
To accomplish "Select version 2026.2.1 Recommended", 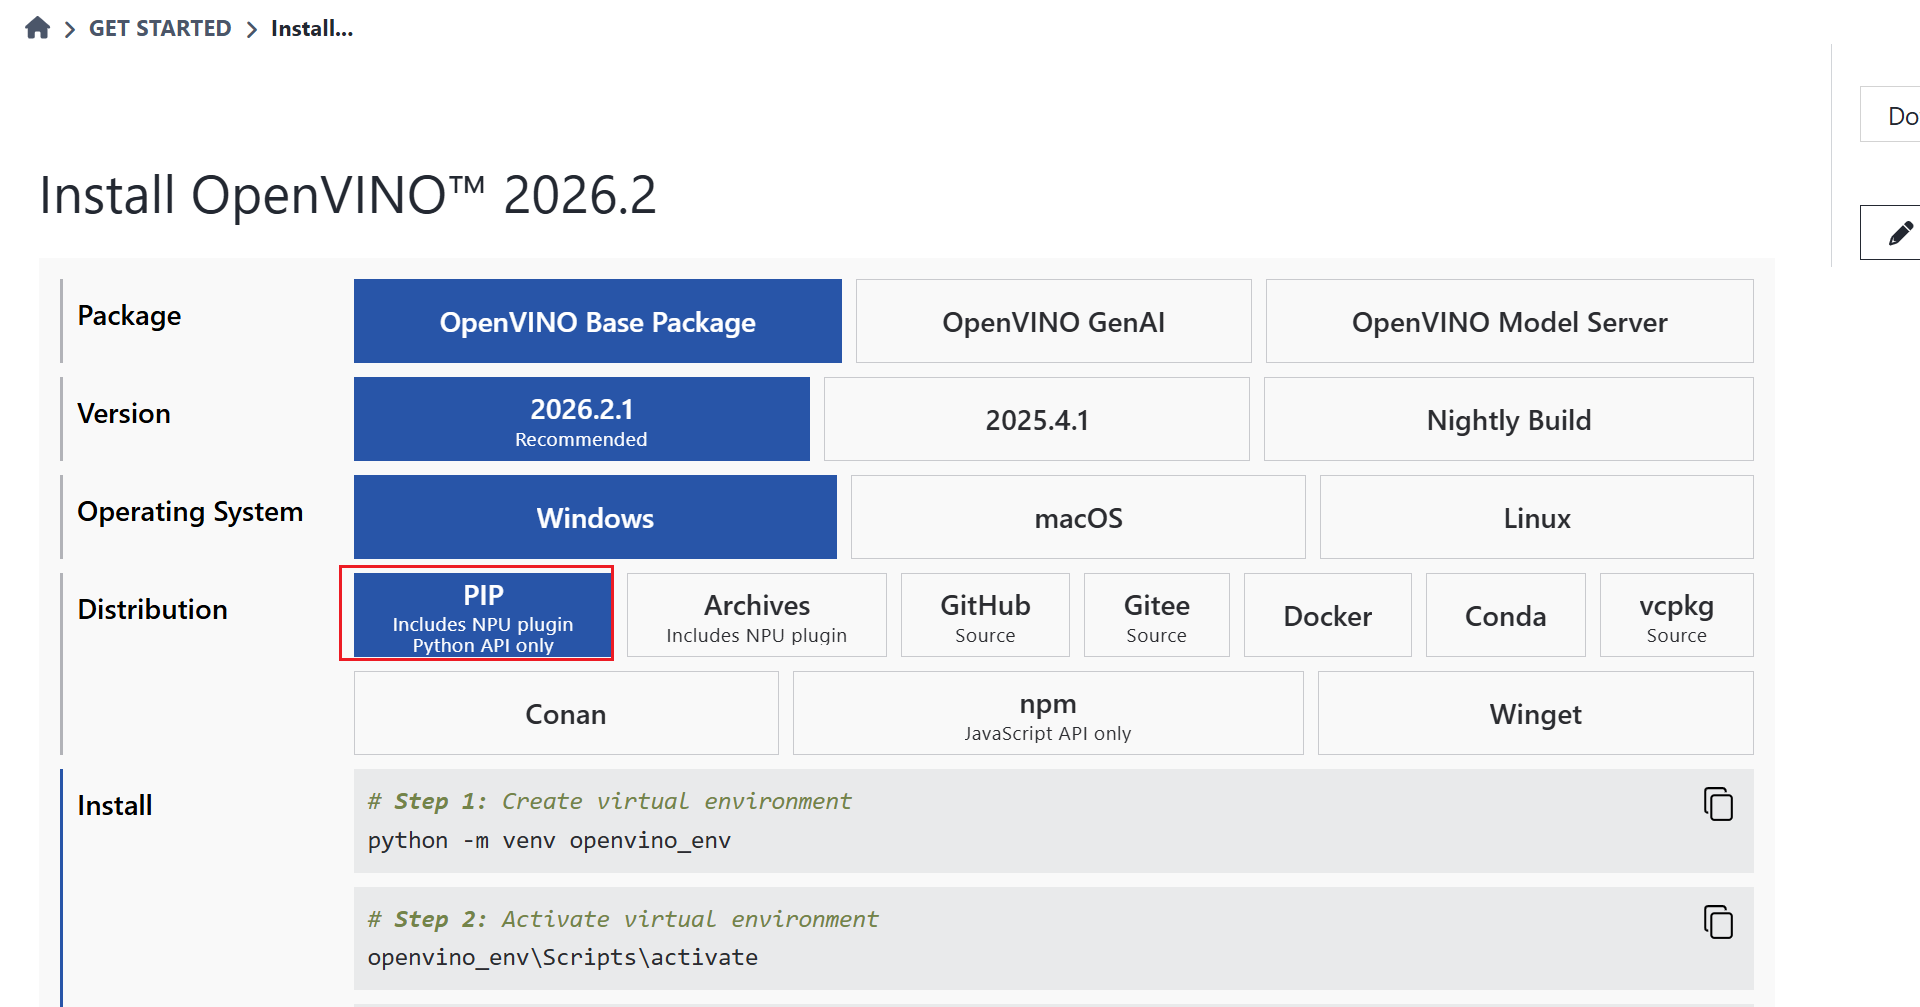I will click(x=582, y=419).
